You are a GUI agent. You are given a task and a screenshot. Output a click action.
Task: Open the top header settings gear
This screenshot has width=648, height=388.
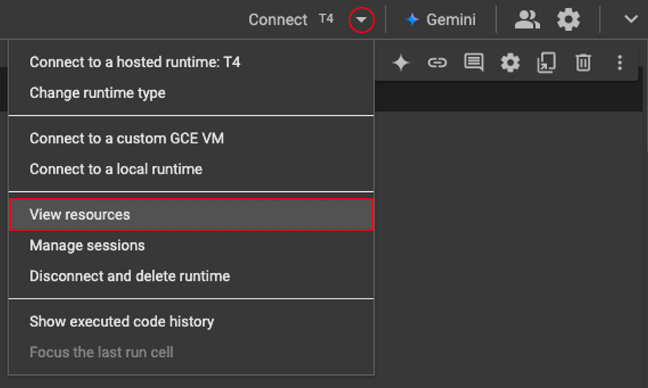pyautogui.click(x=568, y=19)
